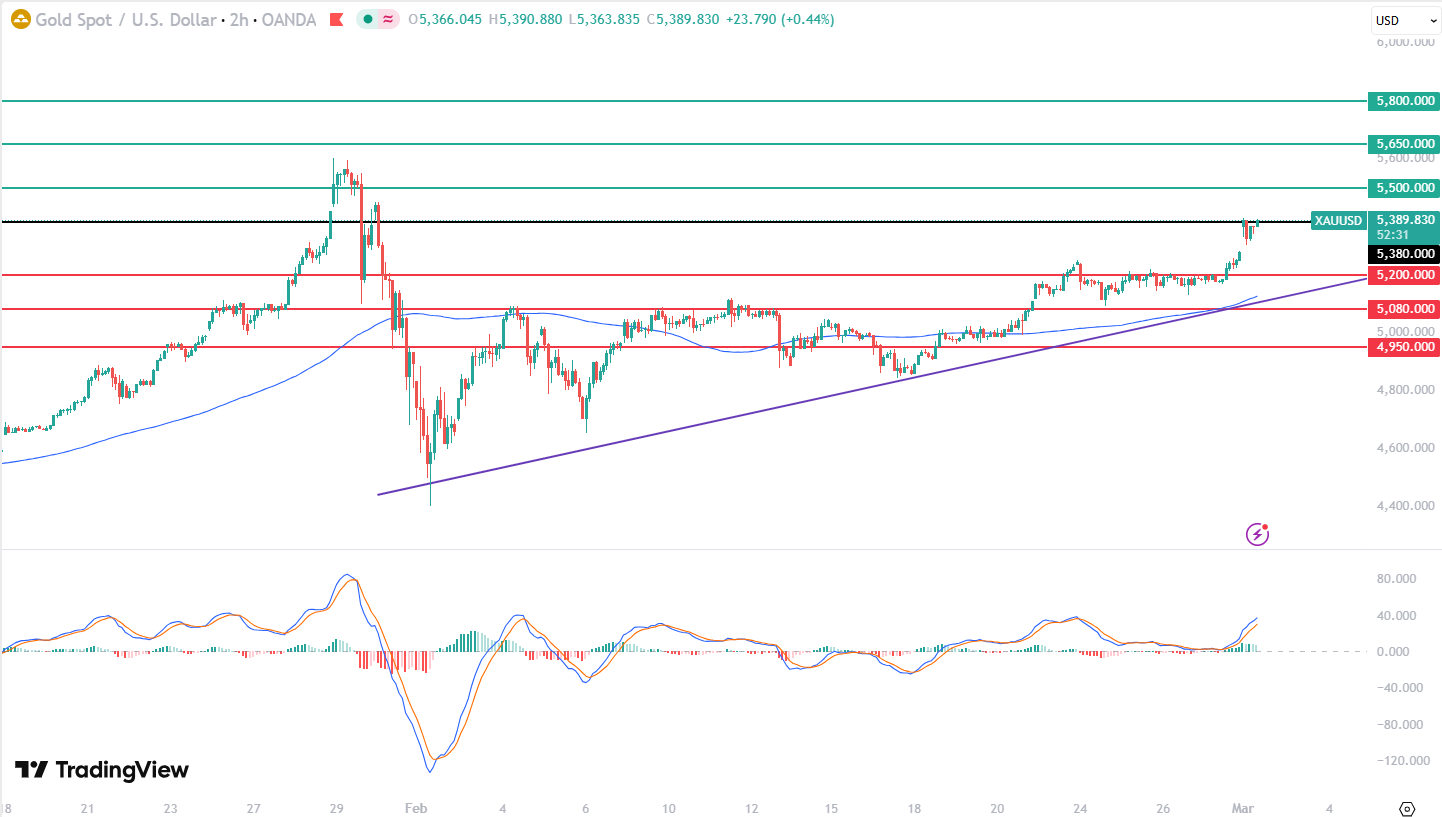Open the purple lightning bolt event icon
1442x817 pixels.
[1257, 534]
